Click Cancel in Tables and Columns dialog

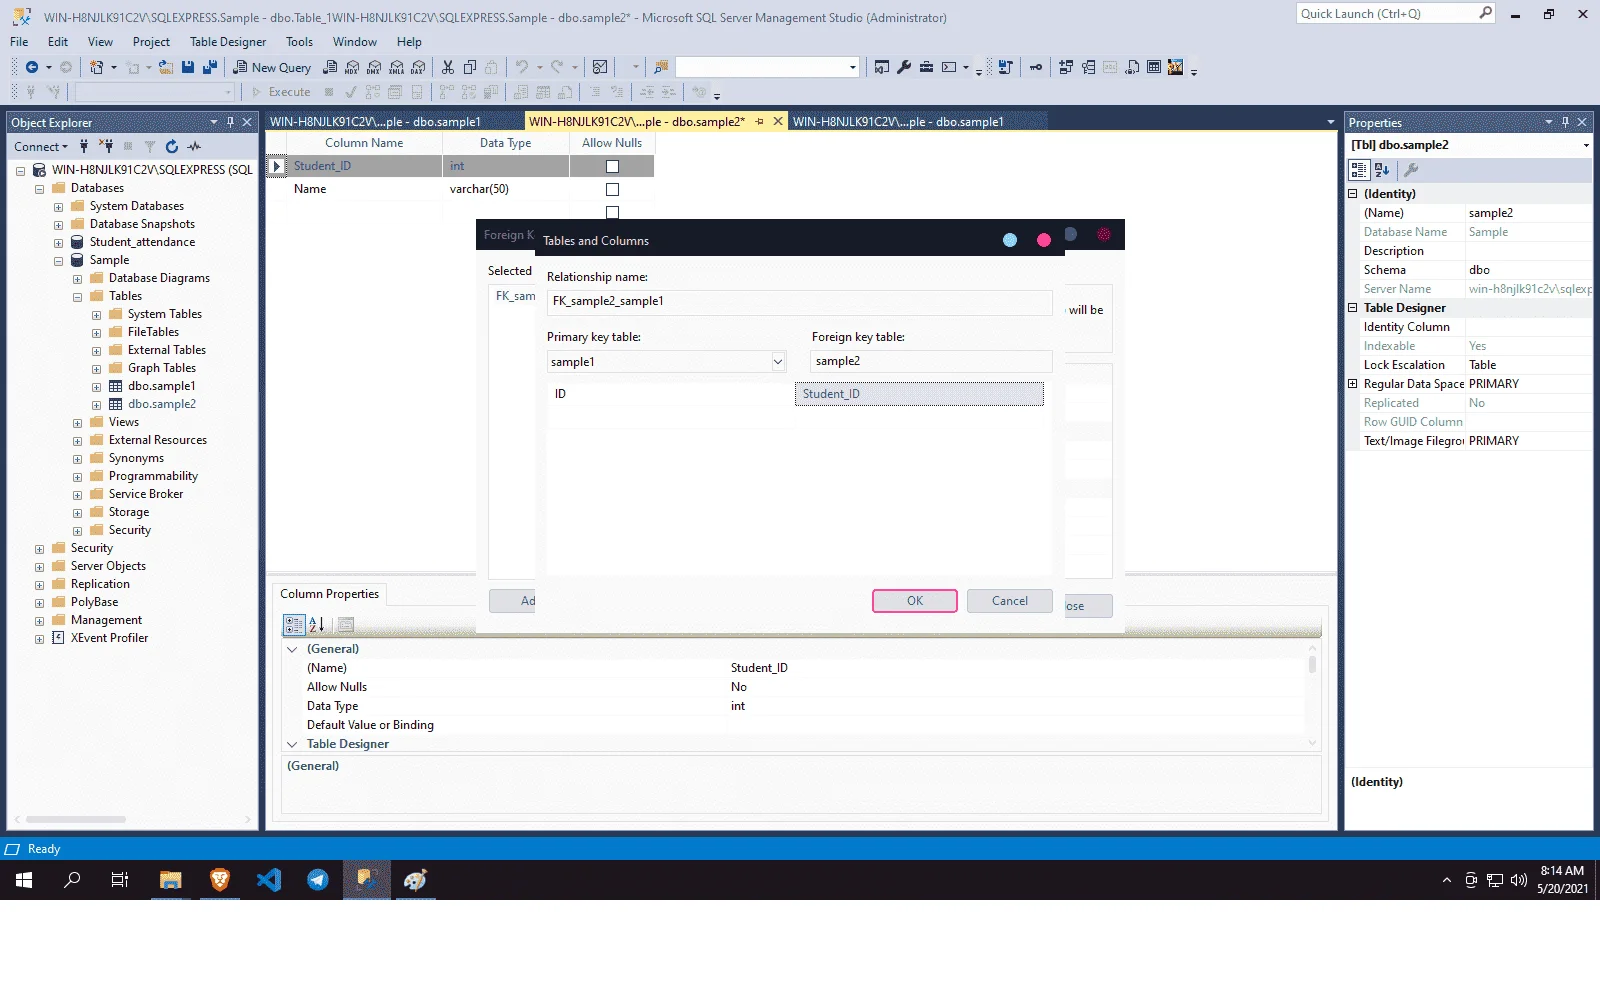[x=1010, y=601]
